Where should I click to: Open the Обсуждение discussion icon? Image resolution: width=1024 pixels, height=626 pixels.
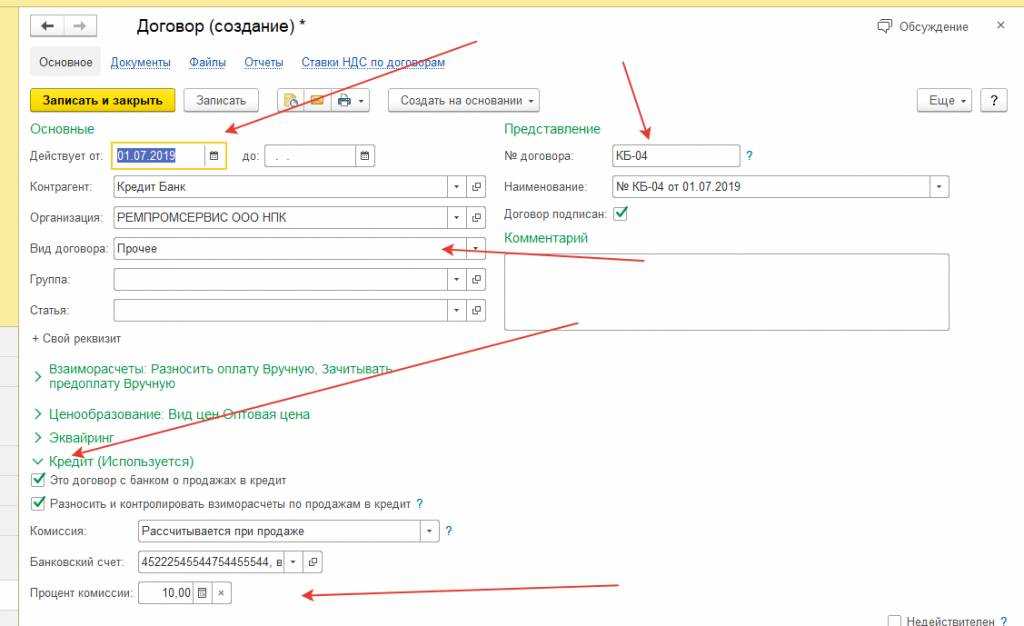tap(884, 26)
